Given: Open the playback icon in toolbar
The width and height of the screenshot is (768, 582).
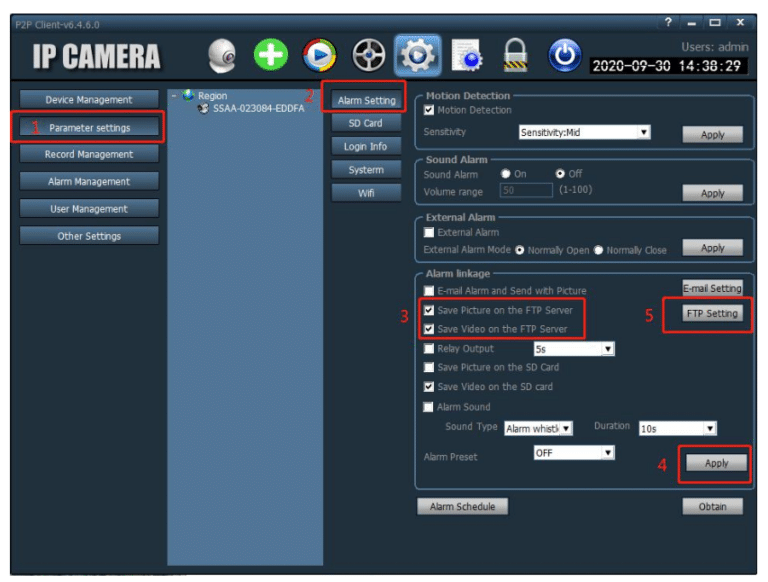Looking at the screenshot, I should 319,57.
